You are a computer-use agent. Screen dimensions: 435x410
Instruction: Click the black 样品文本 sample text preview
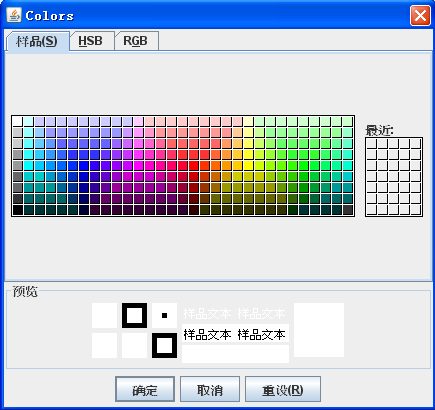(x=235, y=334)
